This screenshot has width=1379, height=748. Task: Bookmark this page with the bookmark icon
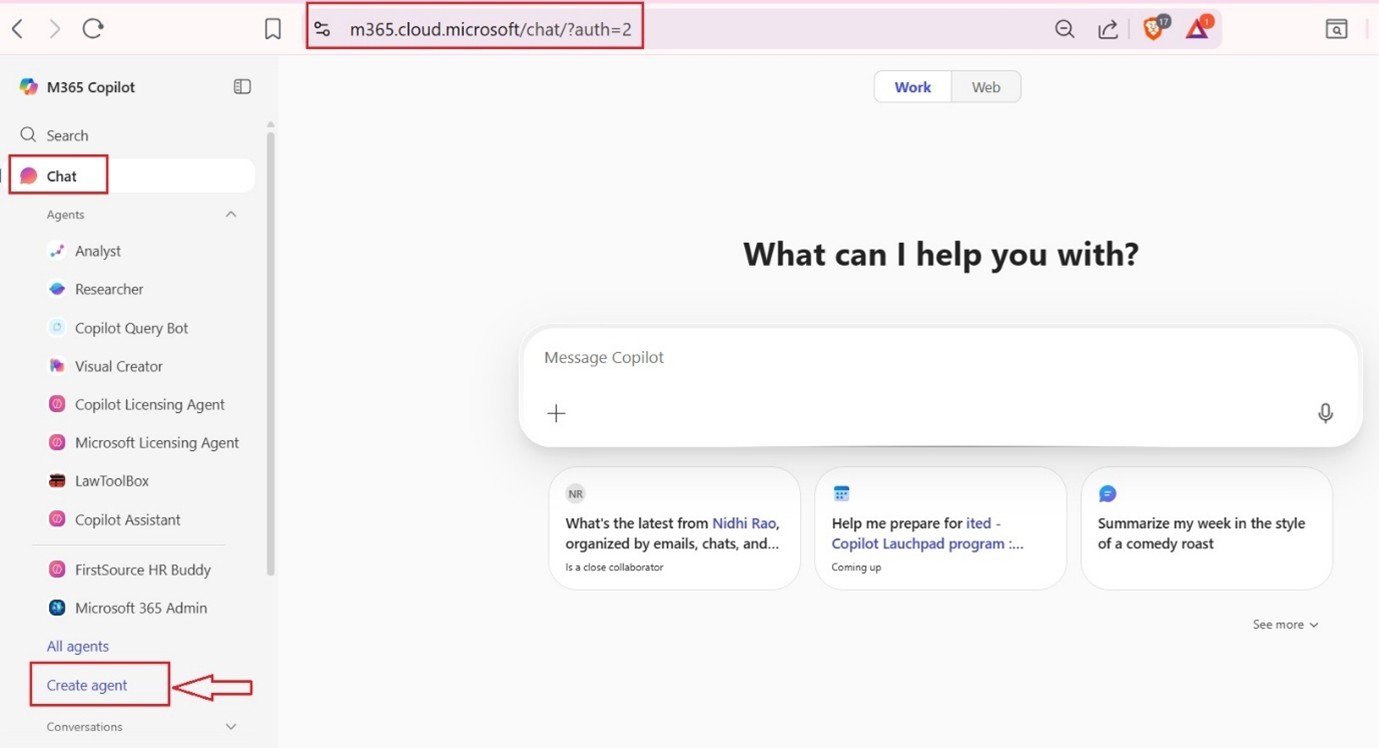point(273,30)
